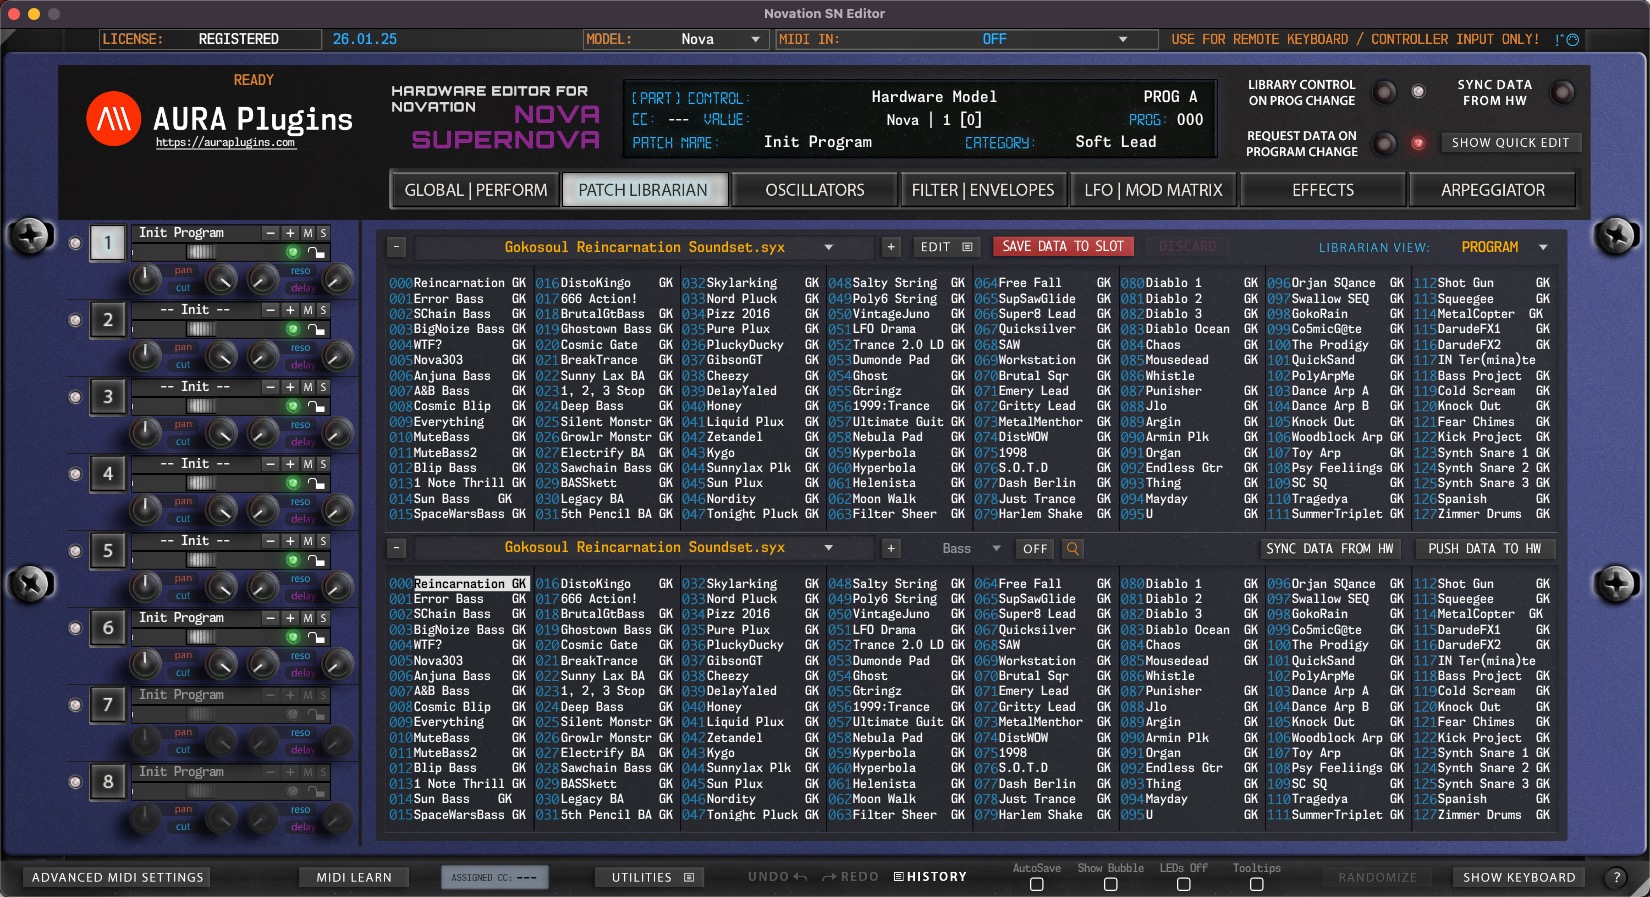Mute part 2 with the M button
Screen dimensions: 1650x897
(x=308, y=310)
